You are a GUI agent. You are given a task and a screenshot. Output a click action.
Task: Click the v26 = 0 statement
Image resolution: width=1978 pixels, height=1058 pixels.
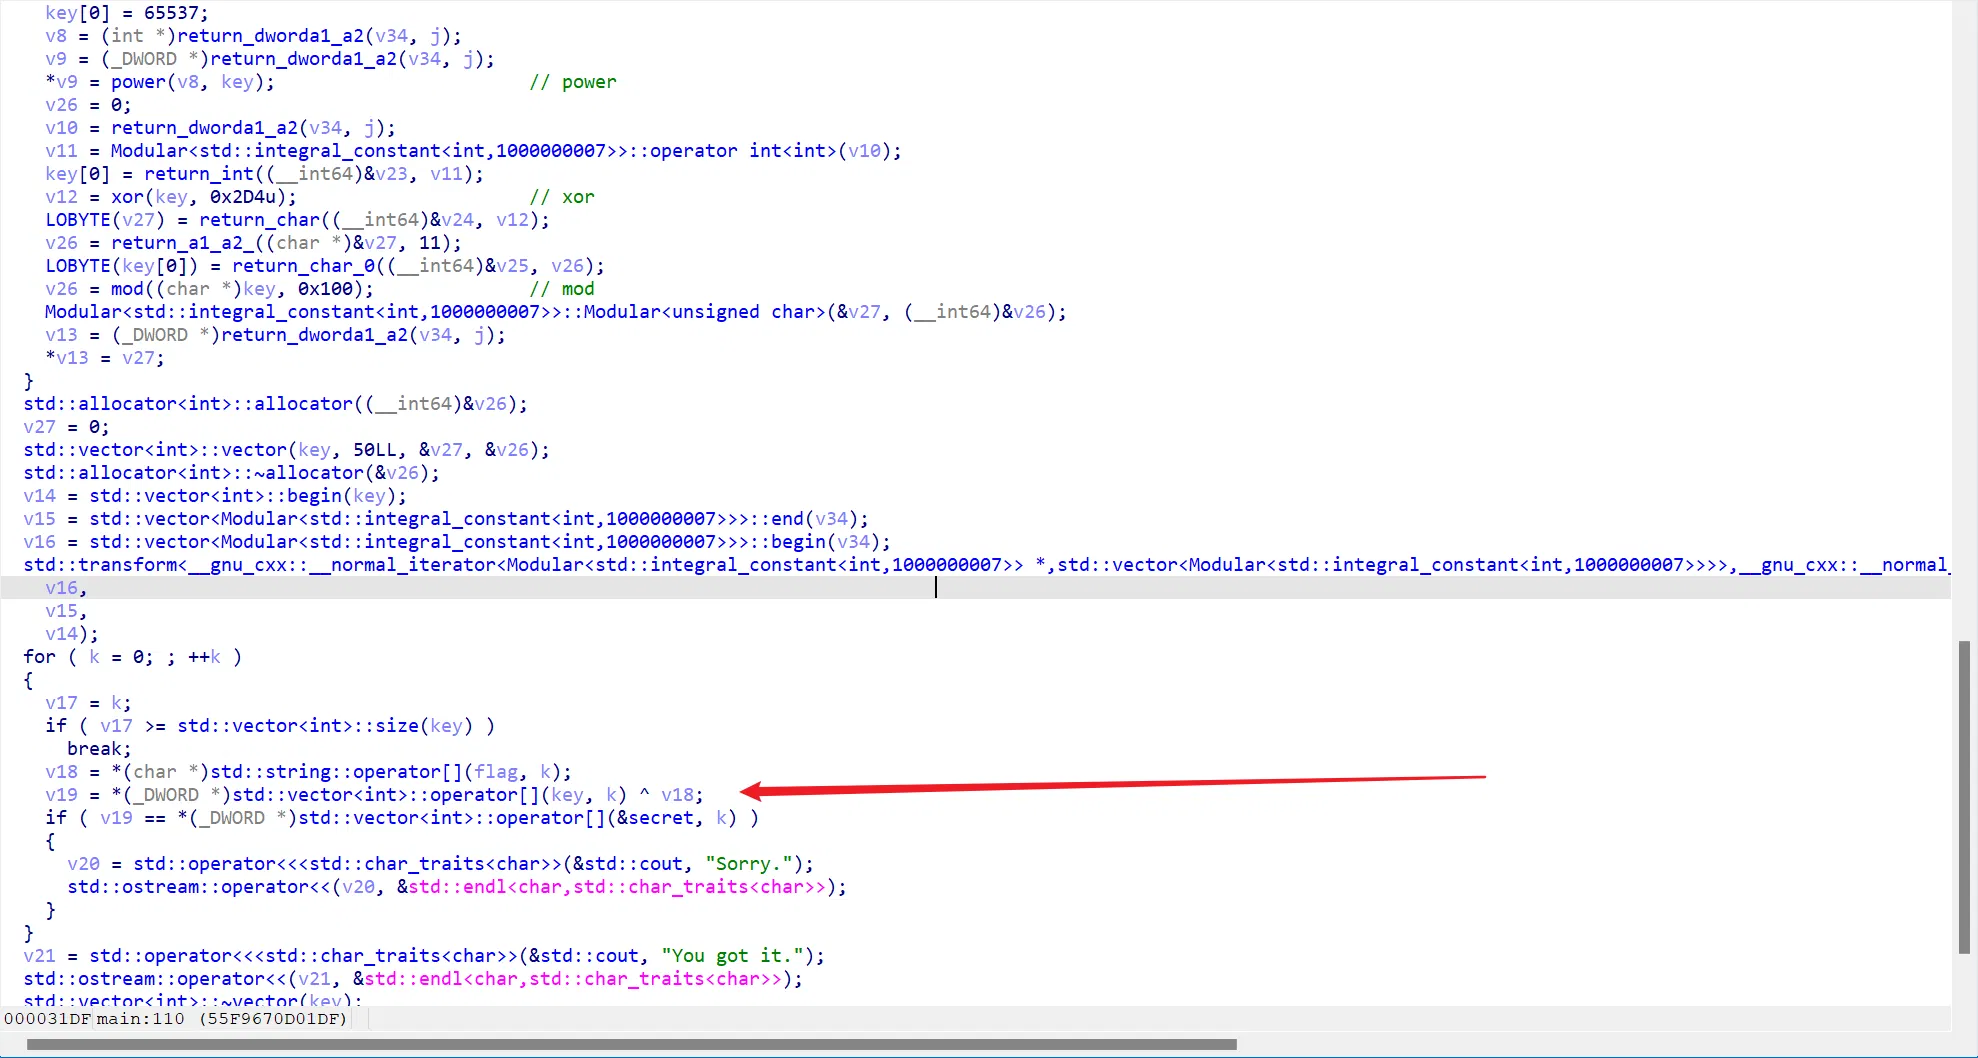[x=88, y=105]
